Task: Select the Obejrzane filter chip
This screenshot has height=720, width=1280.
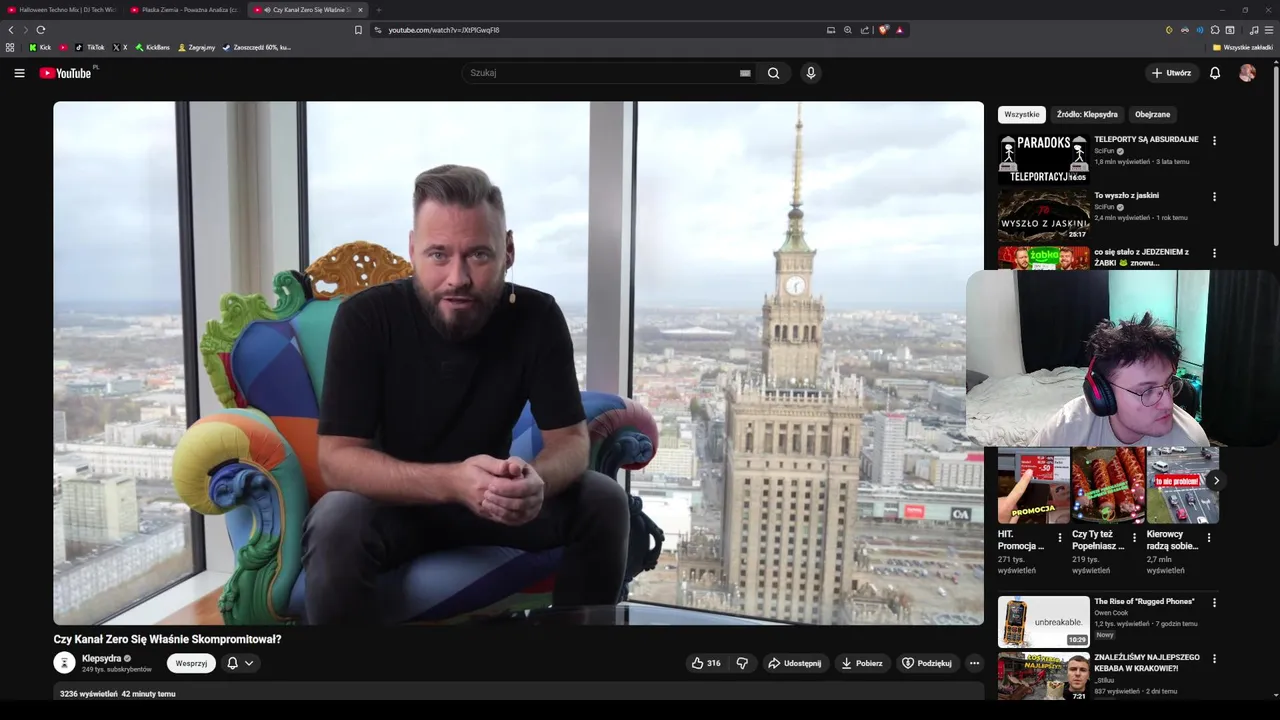Action: [x=1152, y=114]
